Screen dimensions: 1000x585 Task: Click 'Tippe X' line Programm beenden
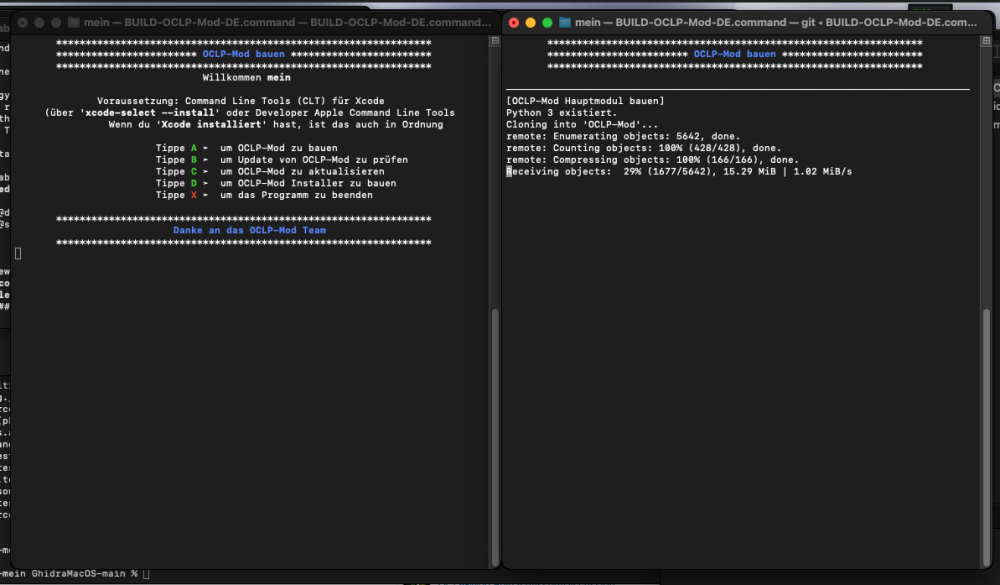264,195
